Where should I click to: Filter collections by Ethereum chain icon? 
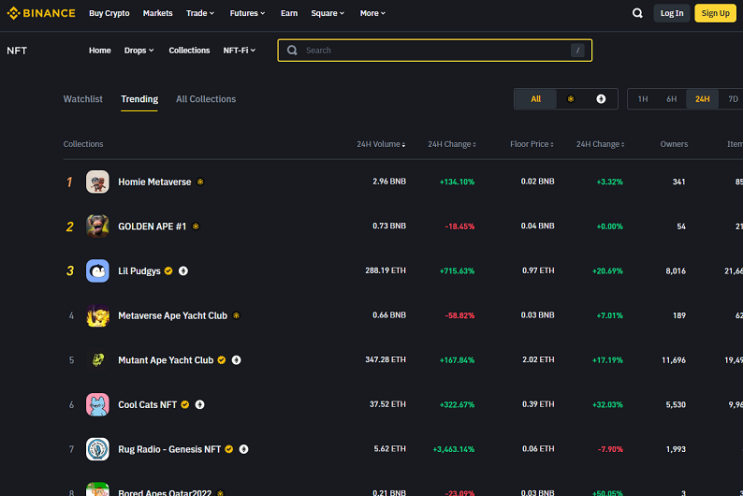(601, 99)
